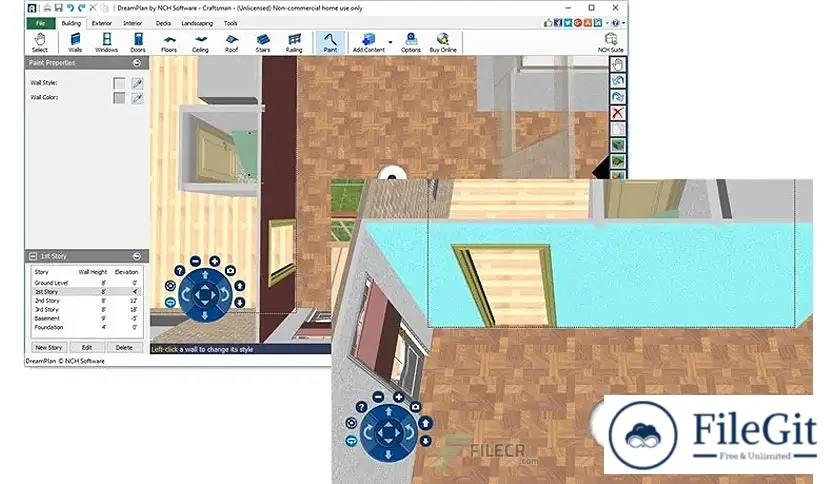Pick the Ceiling tool

(200, 43)
